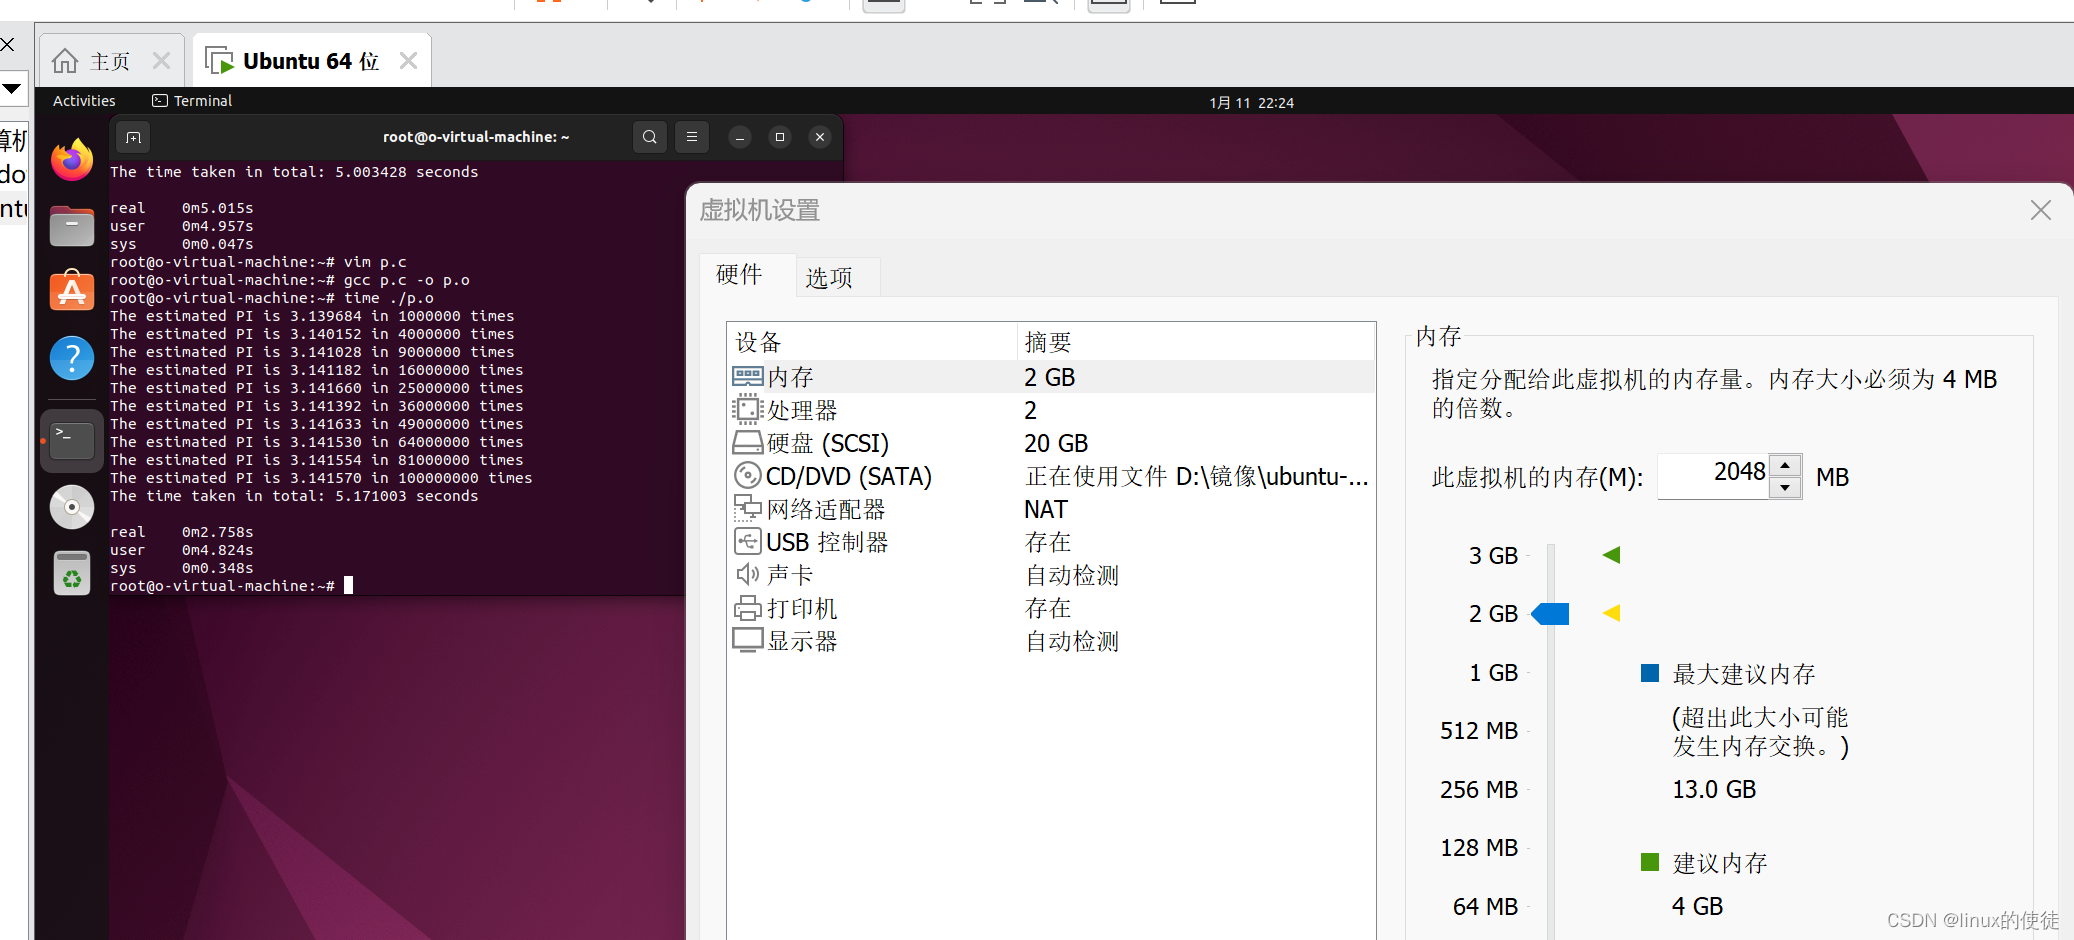The width and height of the screenshot is (2074, 940).
Task: Click the 128 MB memory scale label
Action: [1479, 848]
